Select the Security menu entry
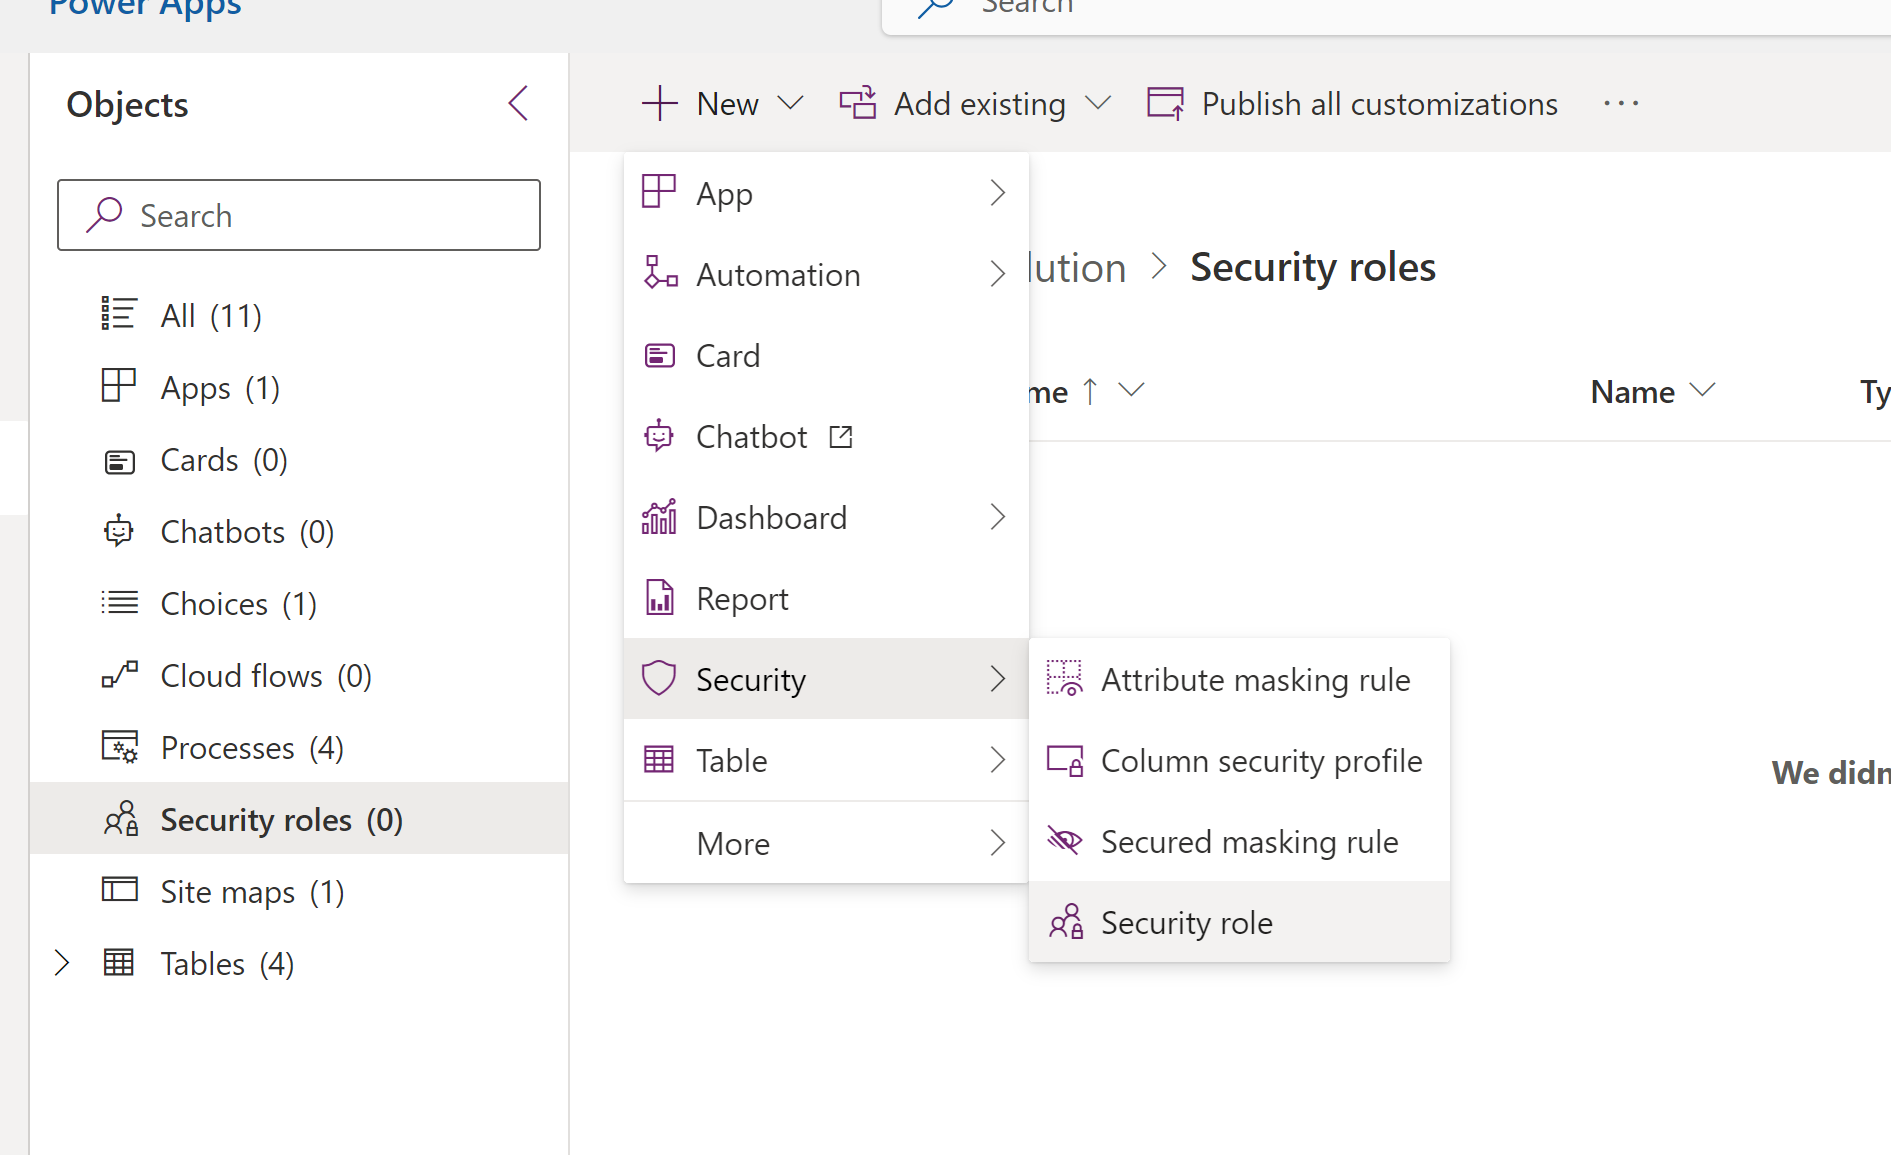The image size is (1891, 1155). point(826,679)
